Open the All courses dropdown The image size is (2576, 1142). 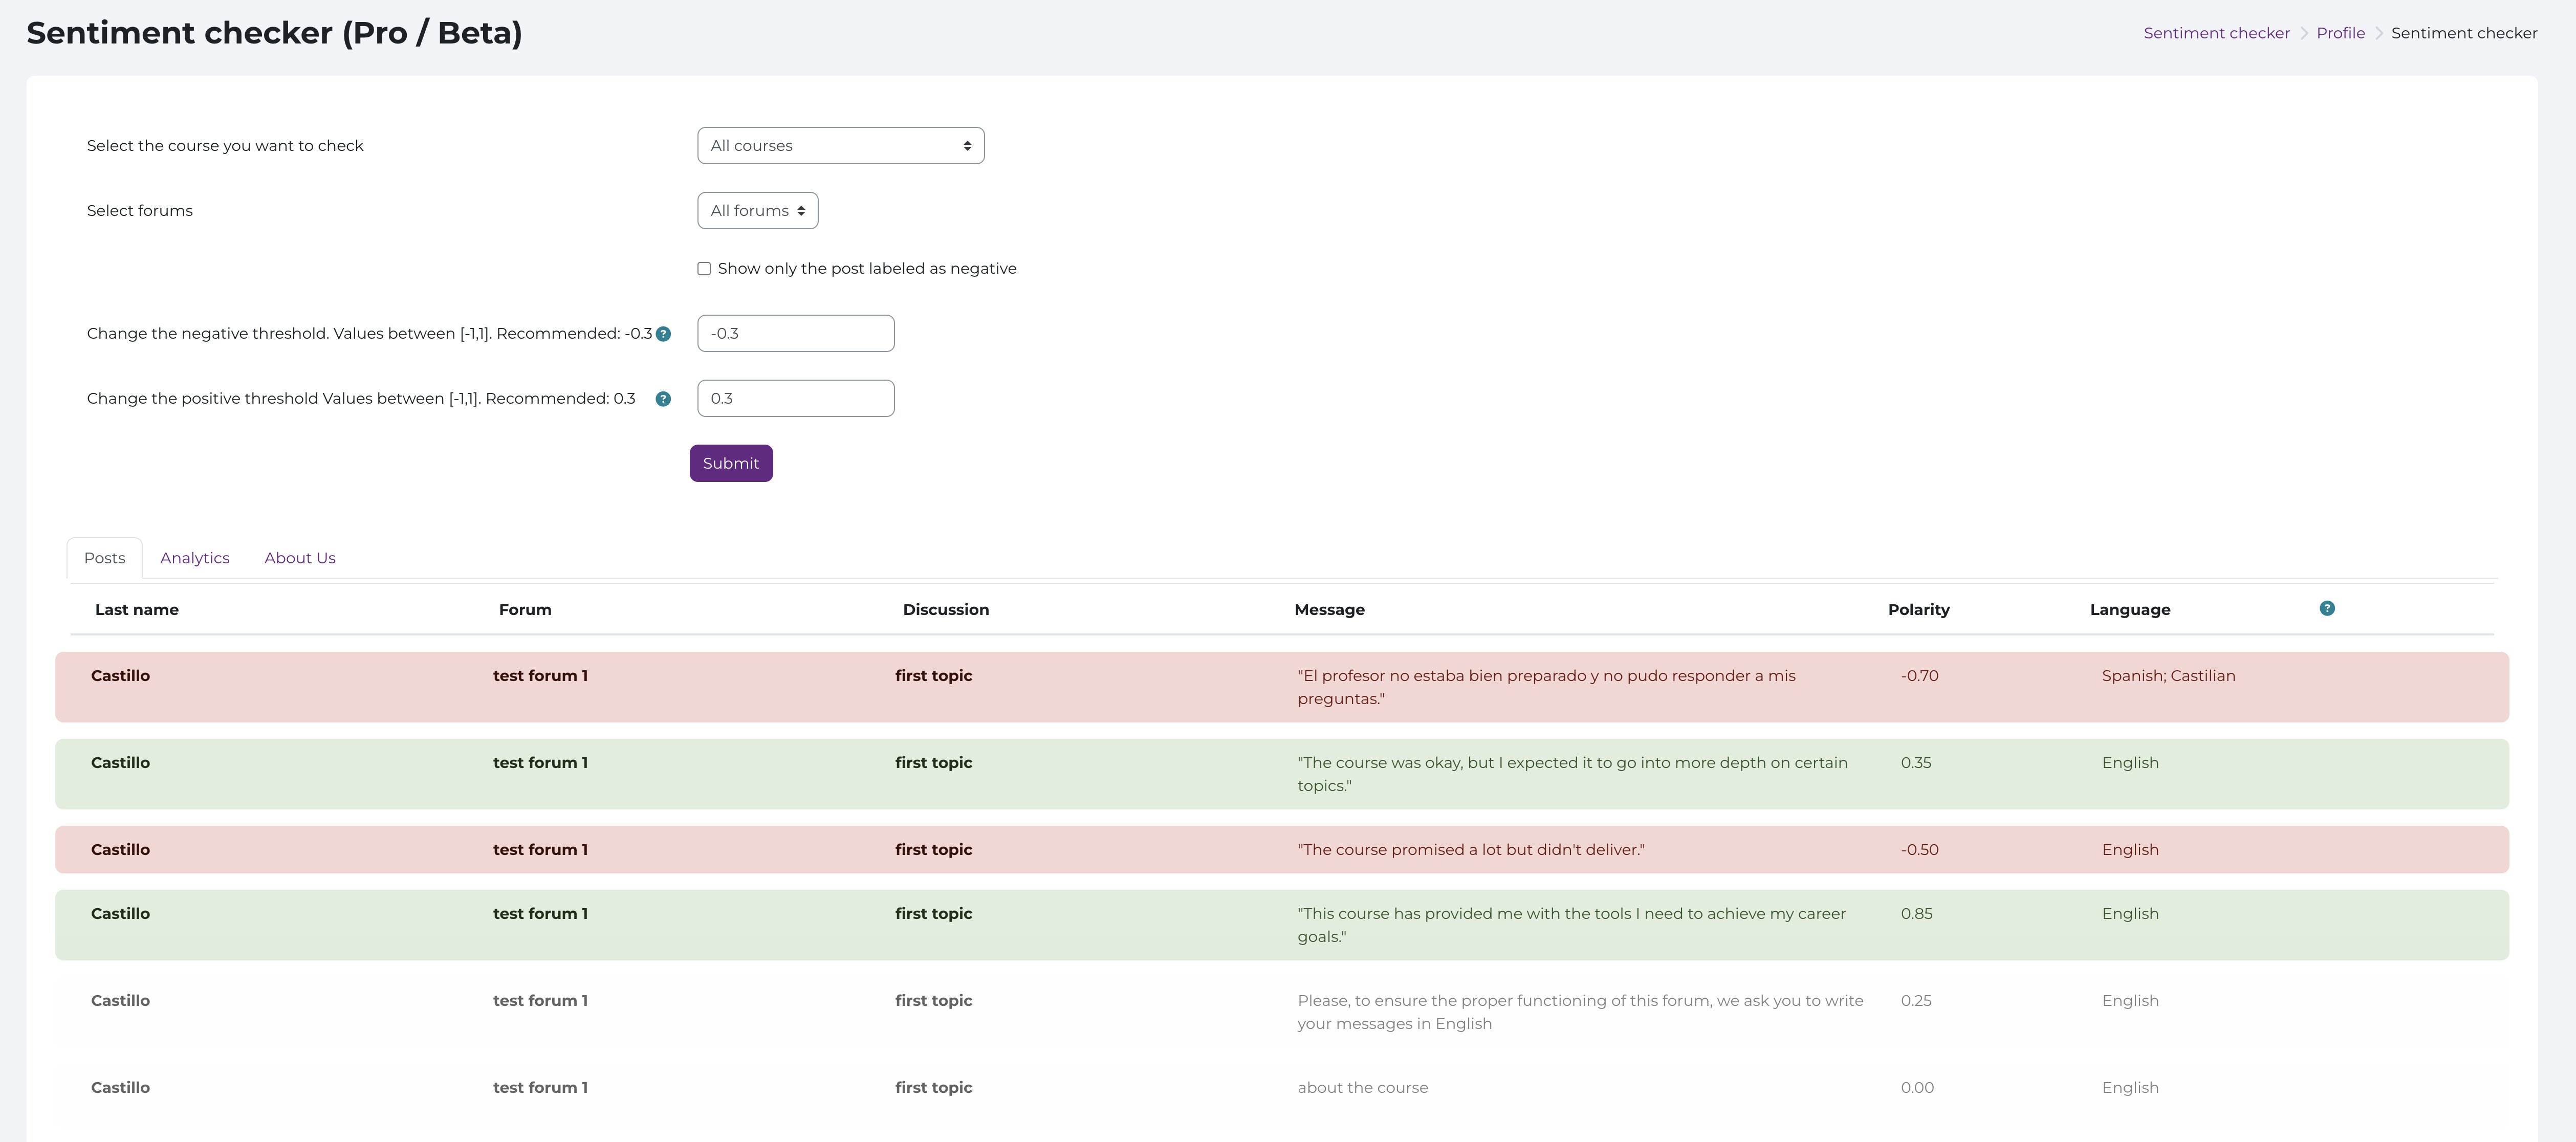(x=840, y=146)
